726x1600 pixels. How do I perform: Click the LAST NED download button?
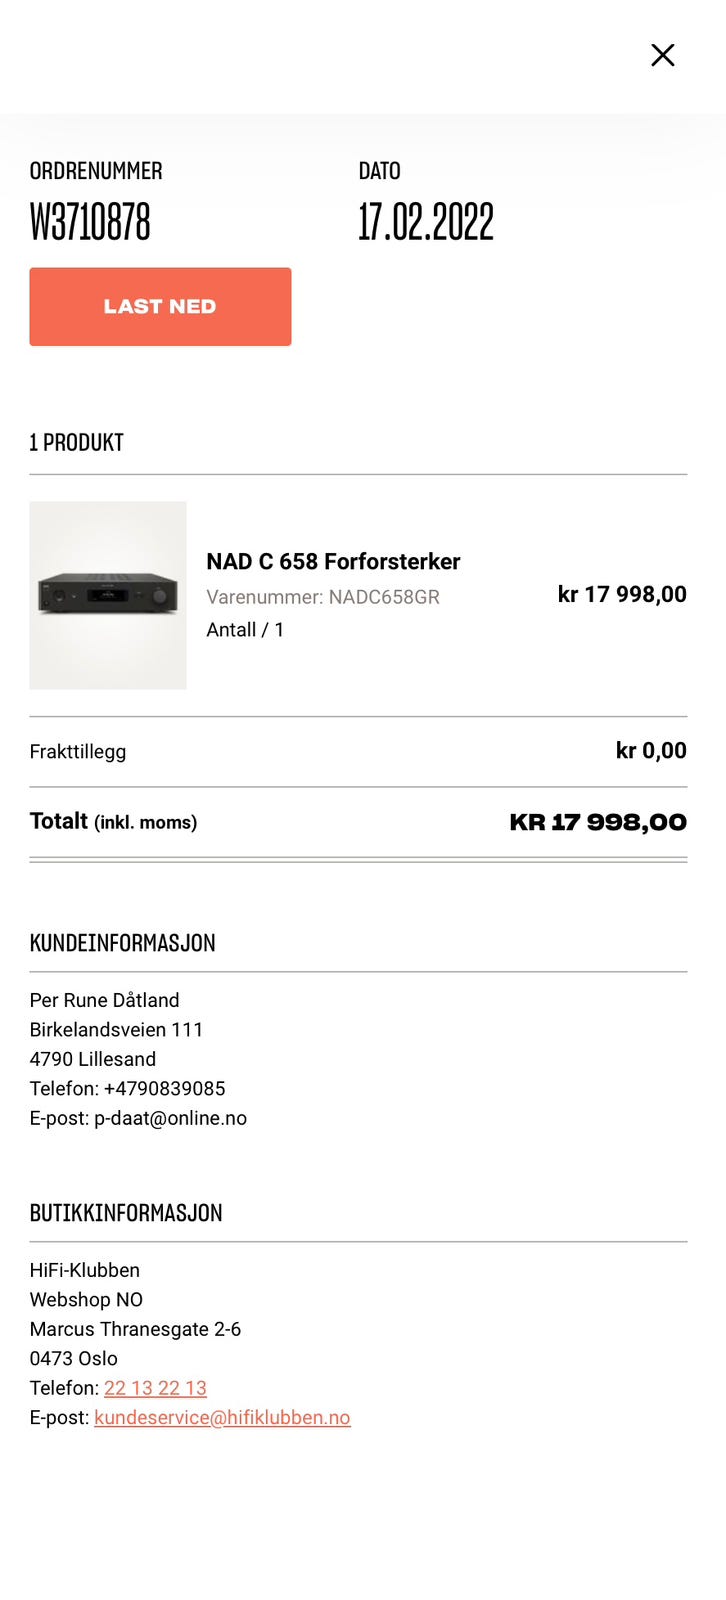coord(160,306)
